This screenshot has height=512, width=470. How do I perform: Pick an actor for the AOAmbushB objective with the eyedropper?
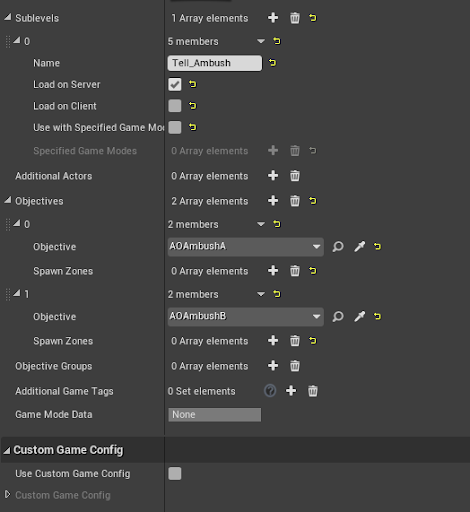(x=359, y=316)
